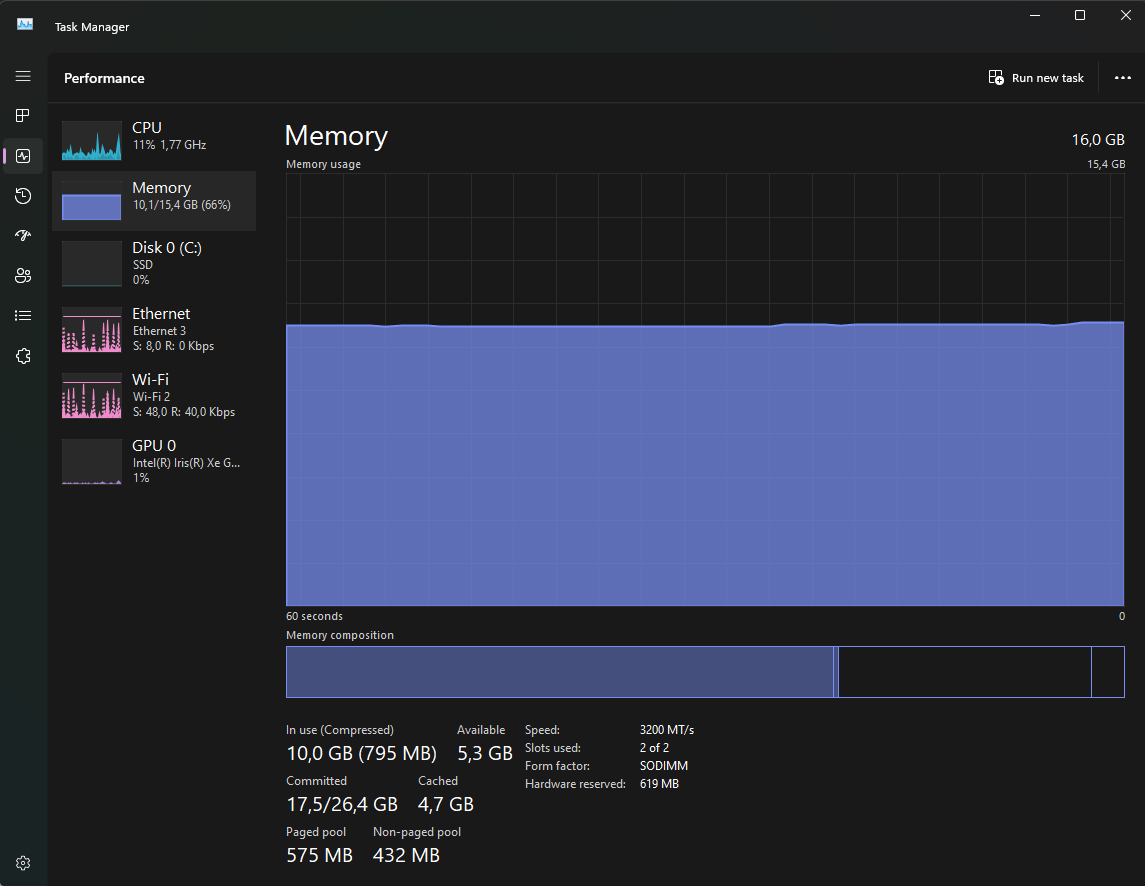
Task: Open the Details page list icon
Action: pyautogui.click(x=23, y=316)
